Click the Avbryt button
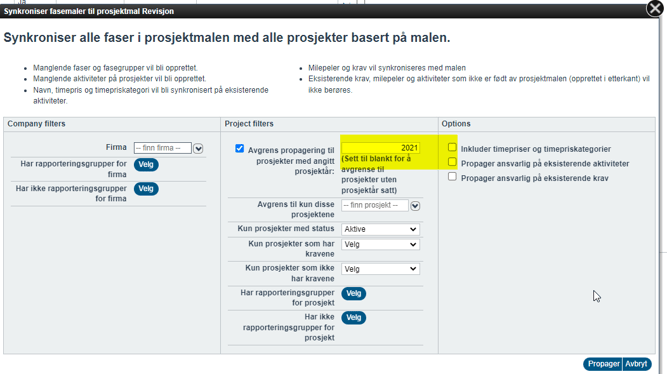667x374 pixels. [x=636, y=364]
